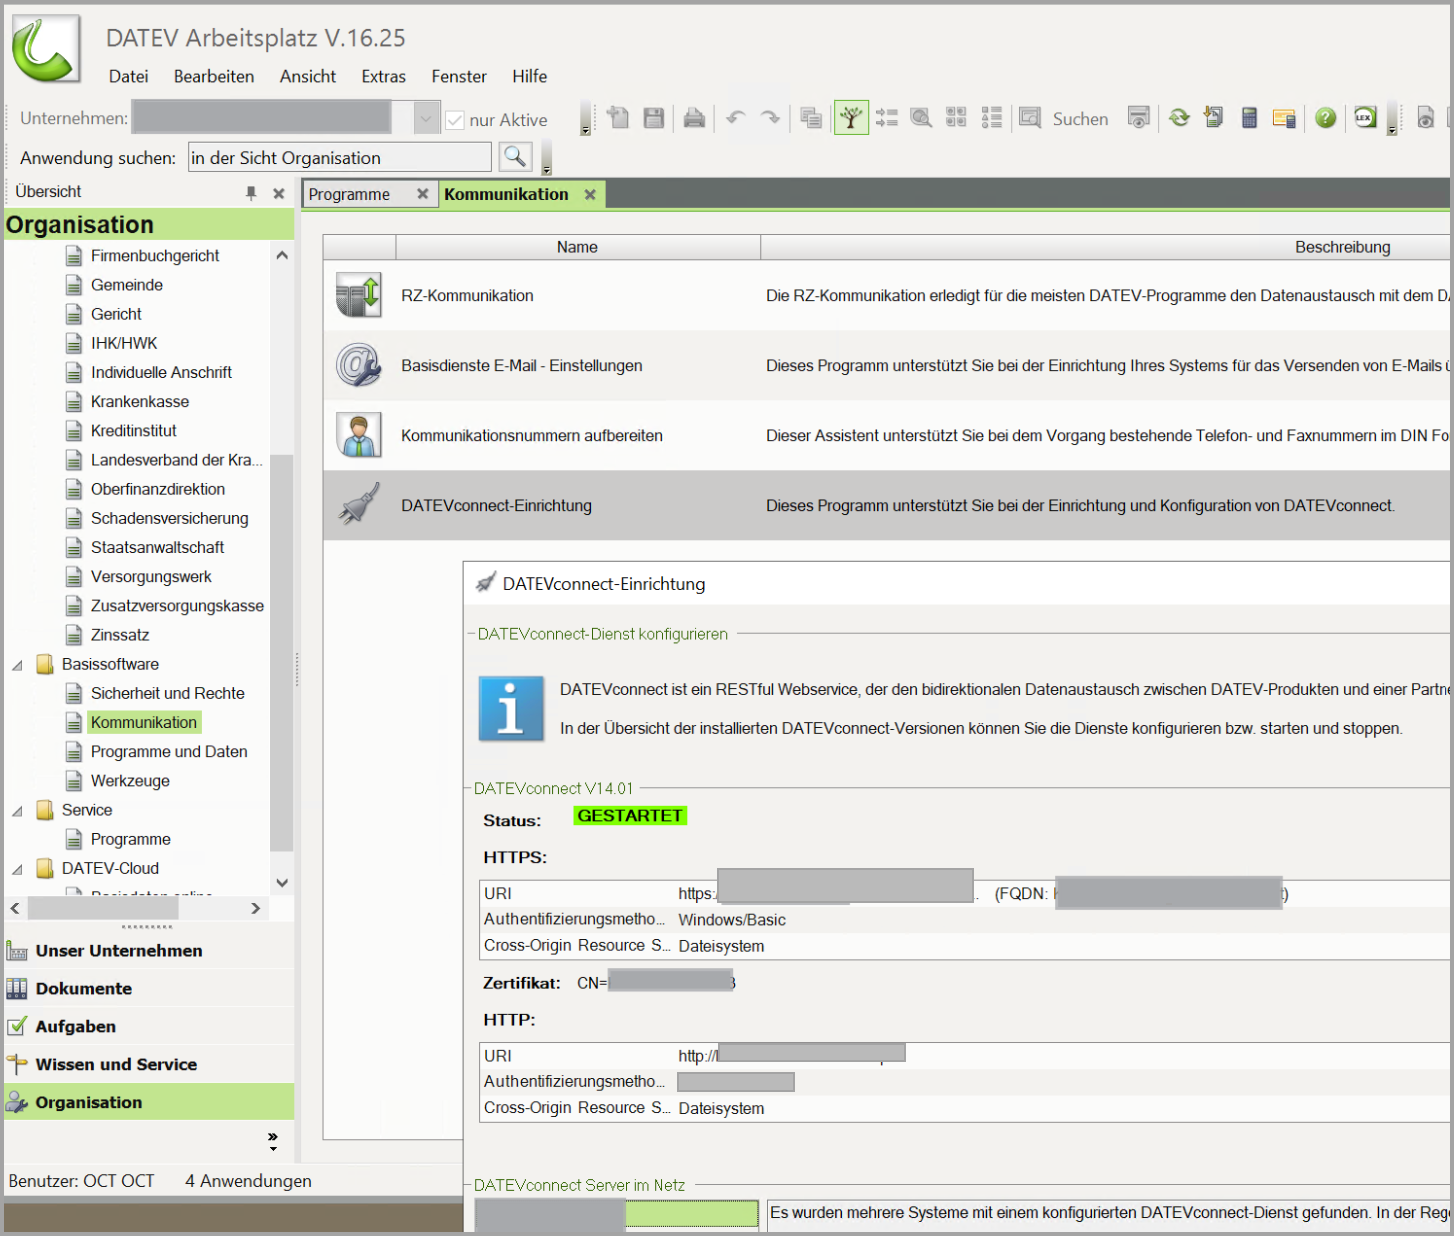Click the printer icon in toolbar
This screenshot has width=1454, height=1236.
pos(694,118)
